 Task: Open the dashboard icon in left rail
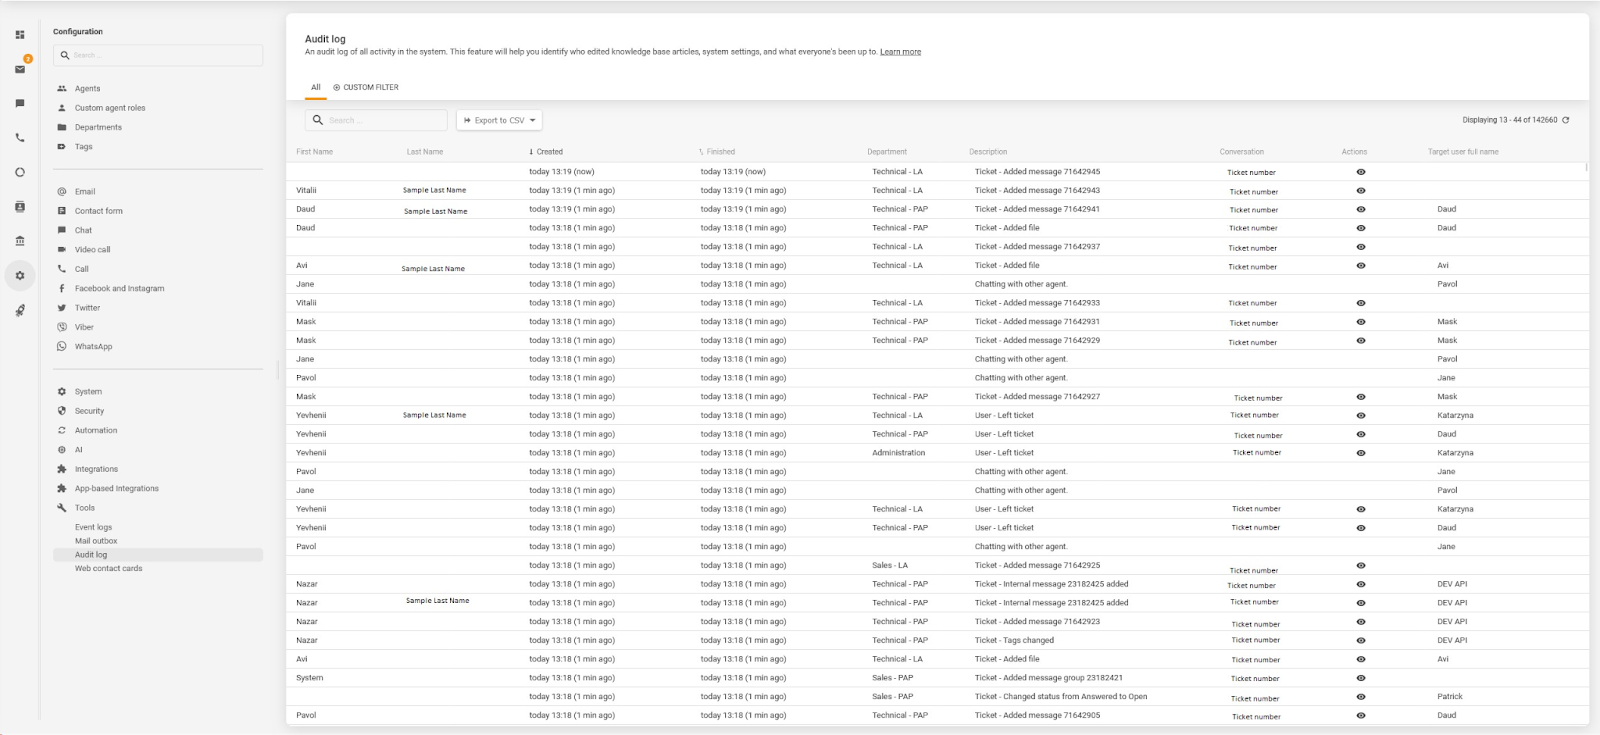click(20, 35)
